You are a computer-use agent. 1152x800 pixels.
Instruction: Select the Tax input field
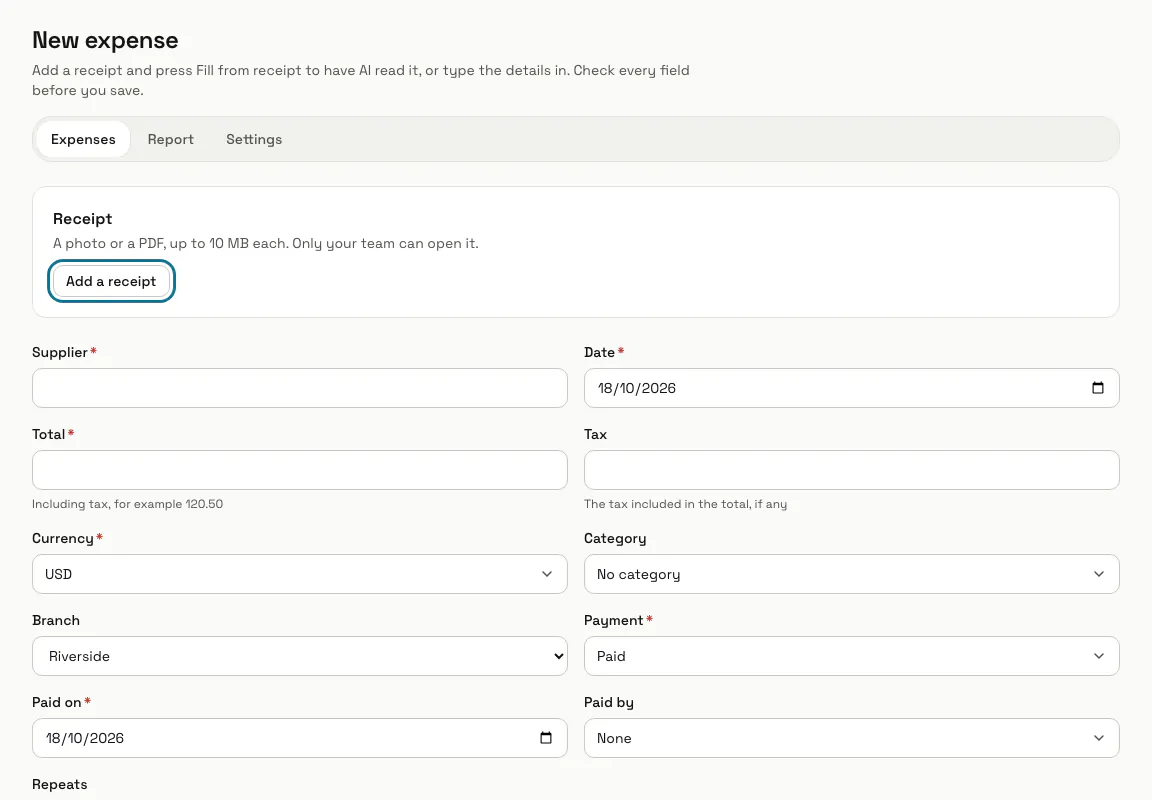pos(852,470)
